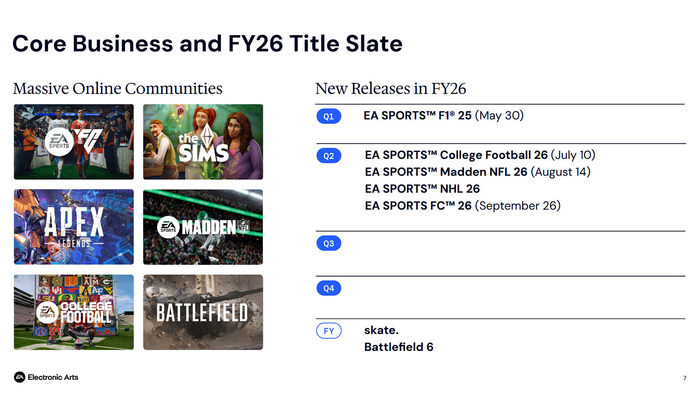Click the slide title Core Business heading

click(208, 44)
